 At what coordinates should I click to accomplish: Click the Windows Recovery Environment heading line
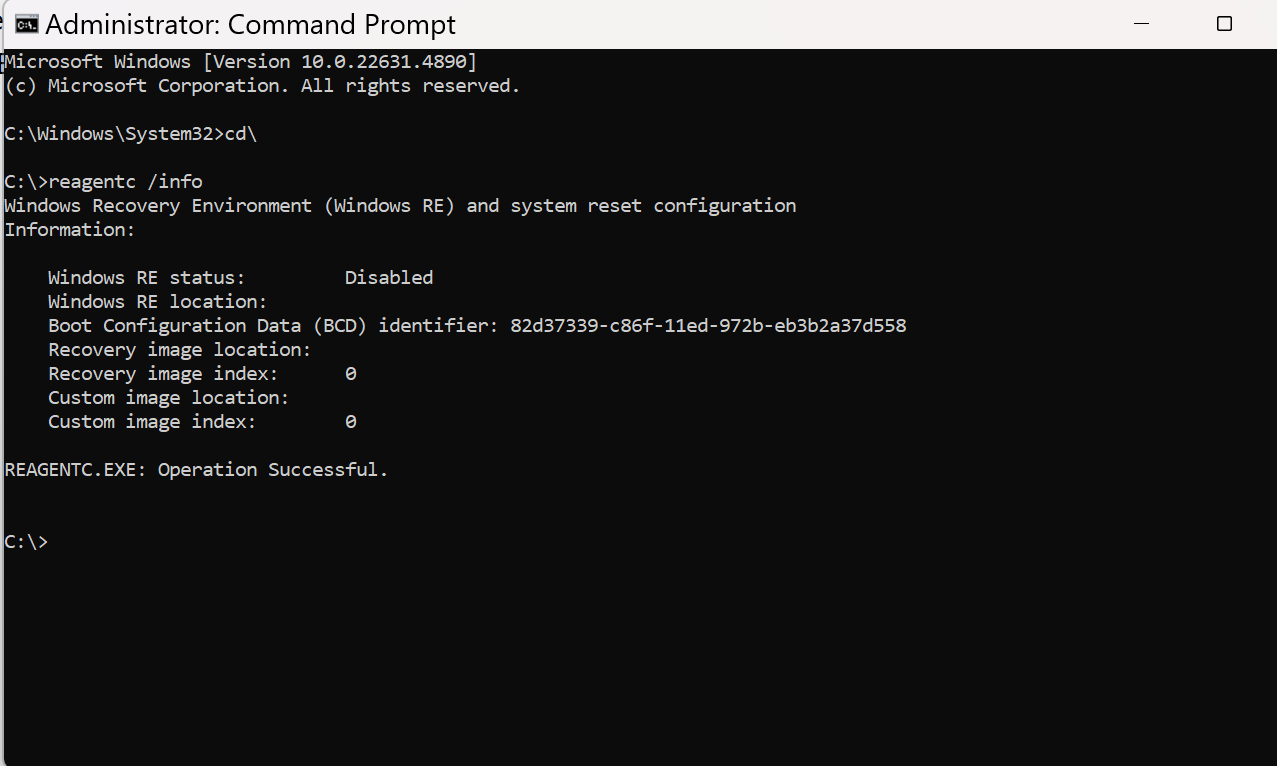tap(400, 206)
